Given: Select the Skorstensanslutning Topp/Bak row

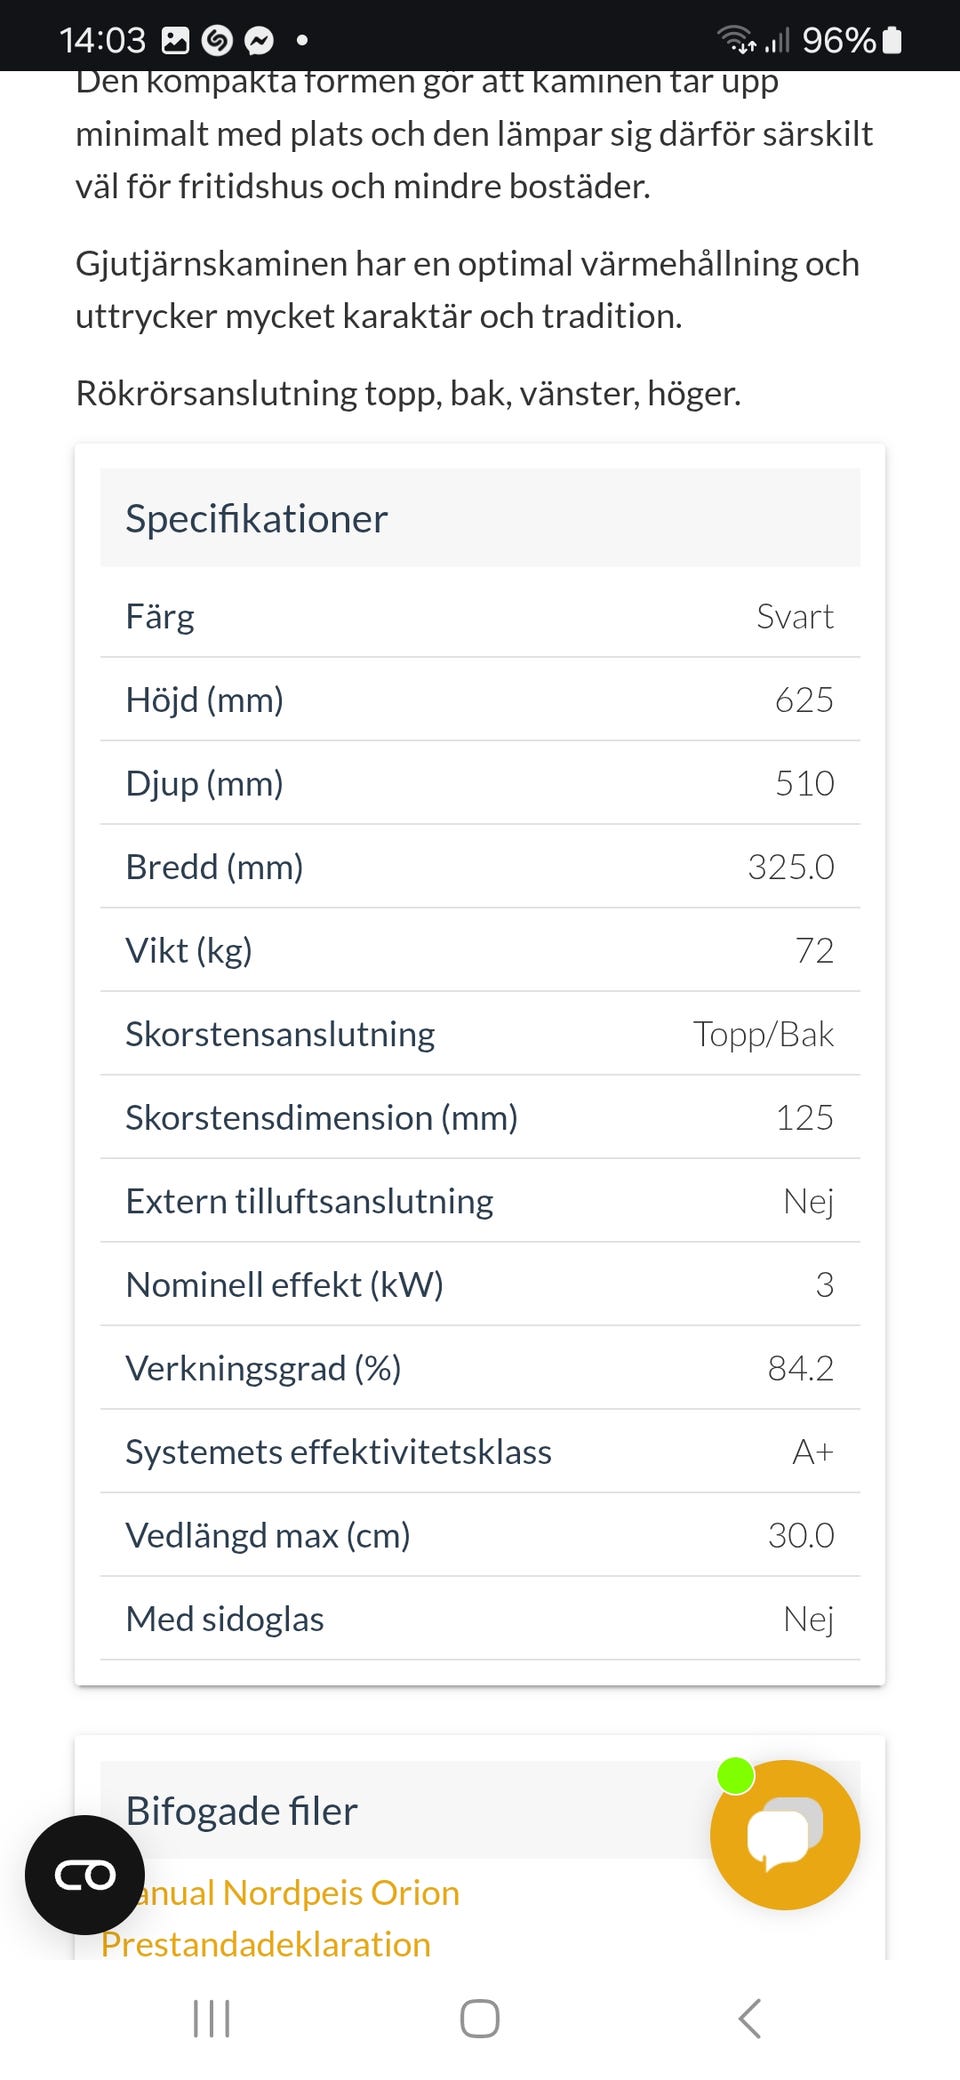Looking at the screenshot, I should point(480,1034).
